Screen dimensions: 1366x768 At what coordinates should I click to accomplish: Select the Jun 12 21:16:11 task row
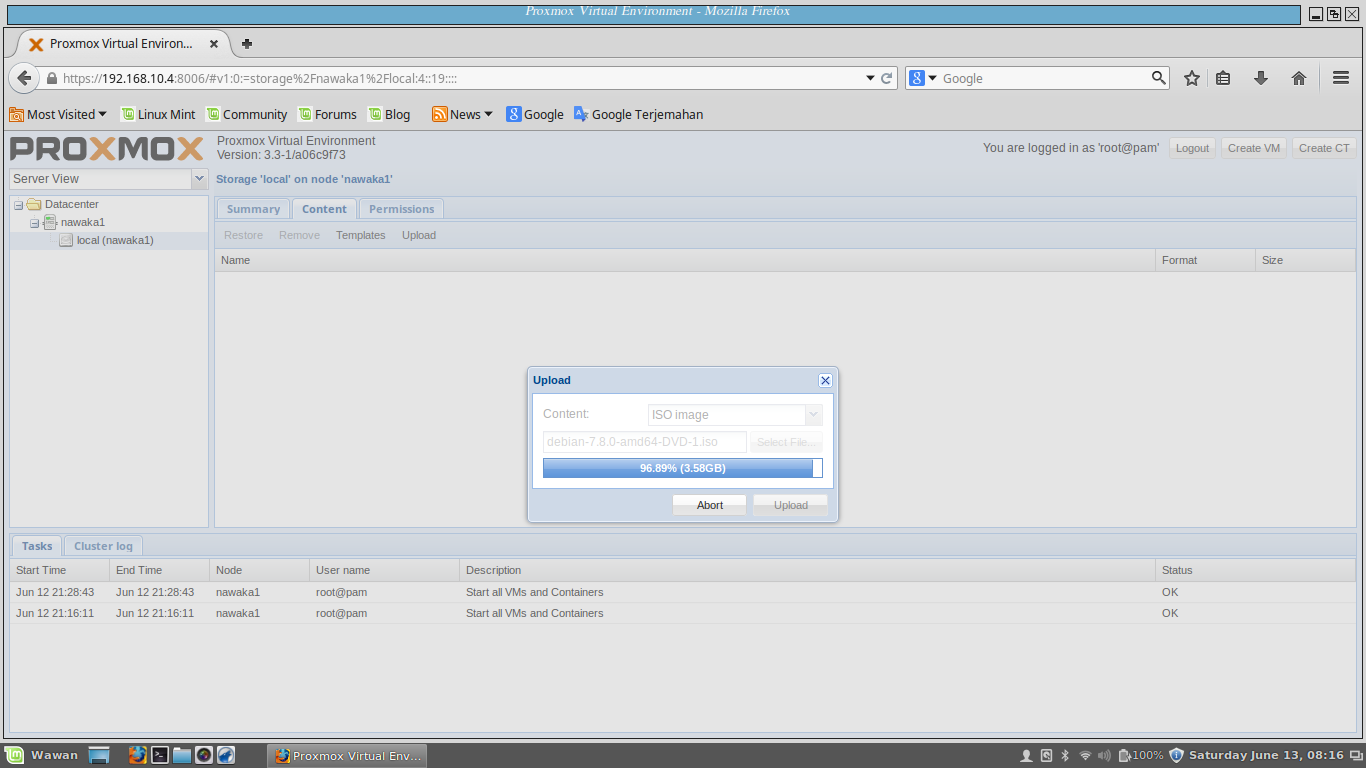[x=683, y=613]
